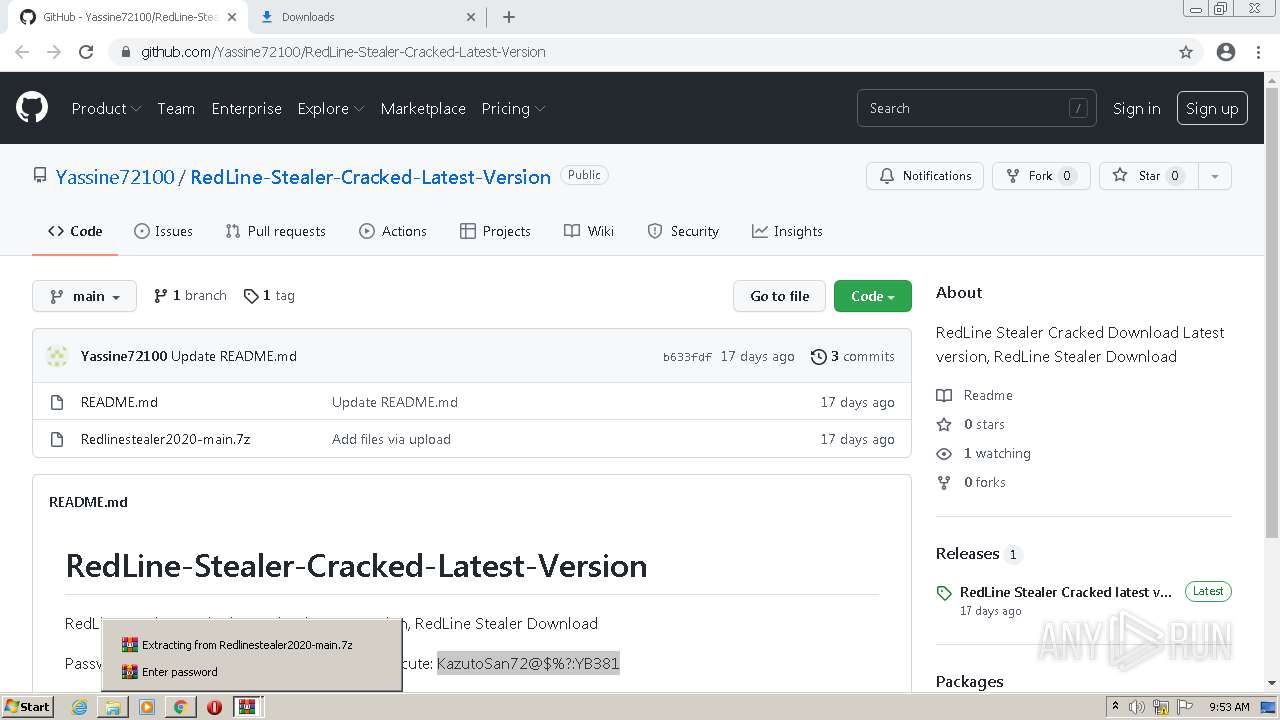Screen dimensions: 1280x720
Task: Switch to the Issues tab
Action: coord(163,231)
